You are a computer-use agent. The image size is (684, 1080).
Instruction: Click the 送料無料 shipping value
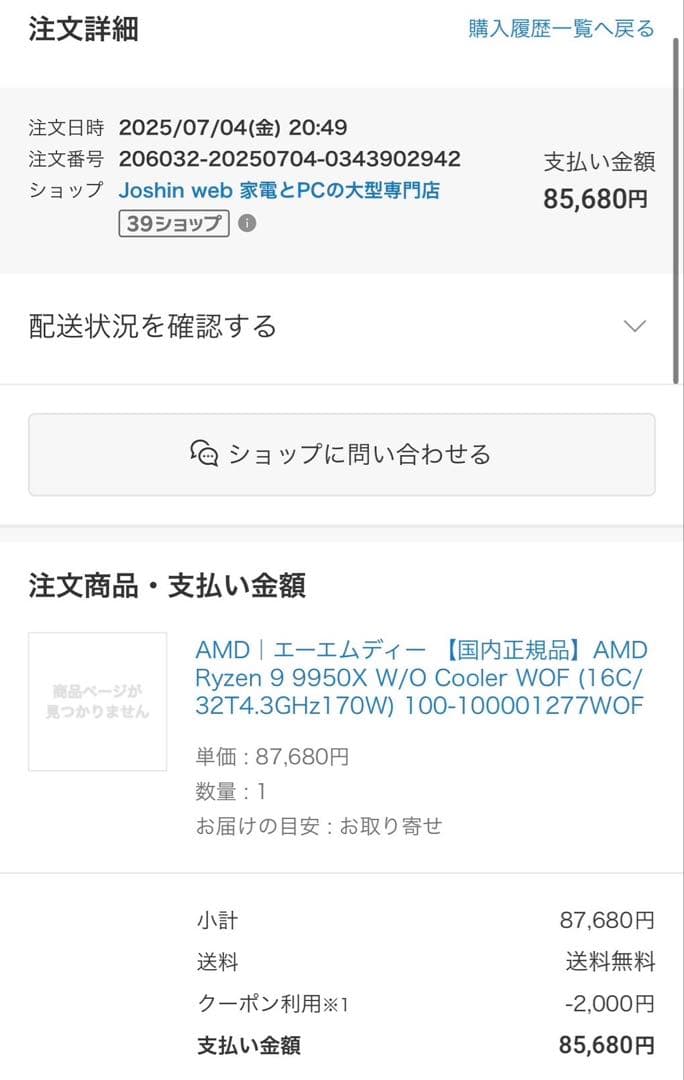610,962
